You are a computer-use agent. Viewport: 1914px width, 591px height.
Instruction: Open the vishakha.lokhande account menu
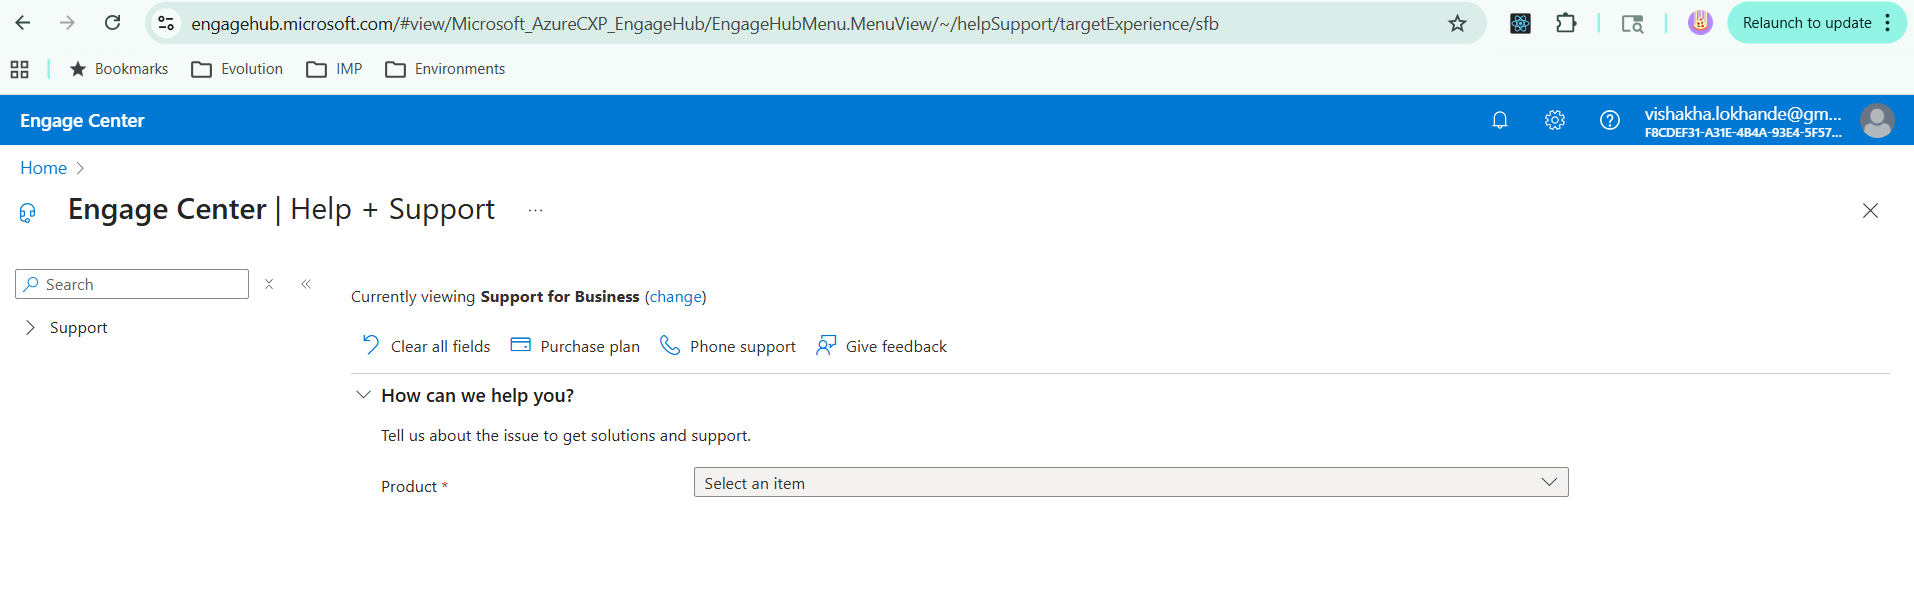(x=1743, y=121)
